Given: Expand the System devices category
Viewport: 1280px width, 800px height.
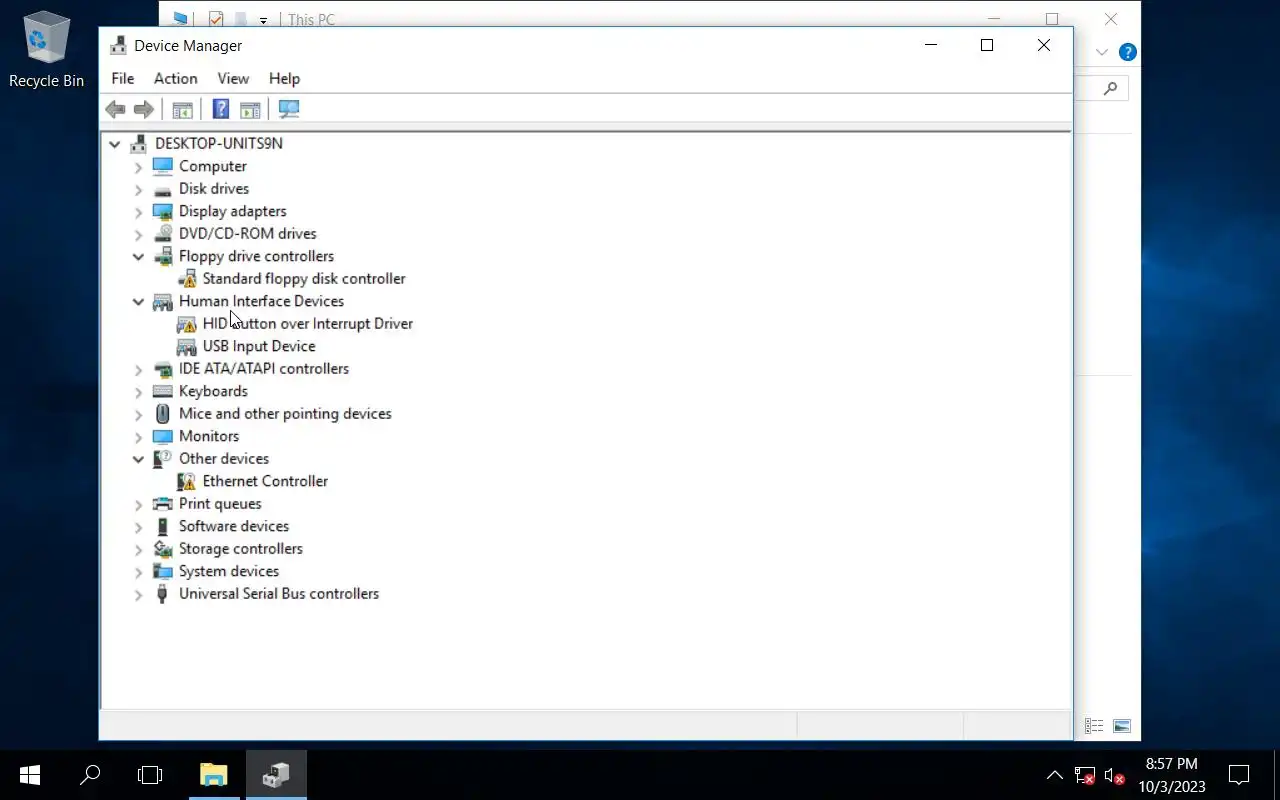Looking at the screenshot, I should [138, 572].
